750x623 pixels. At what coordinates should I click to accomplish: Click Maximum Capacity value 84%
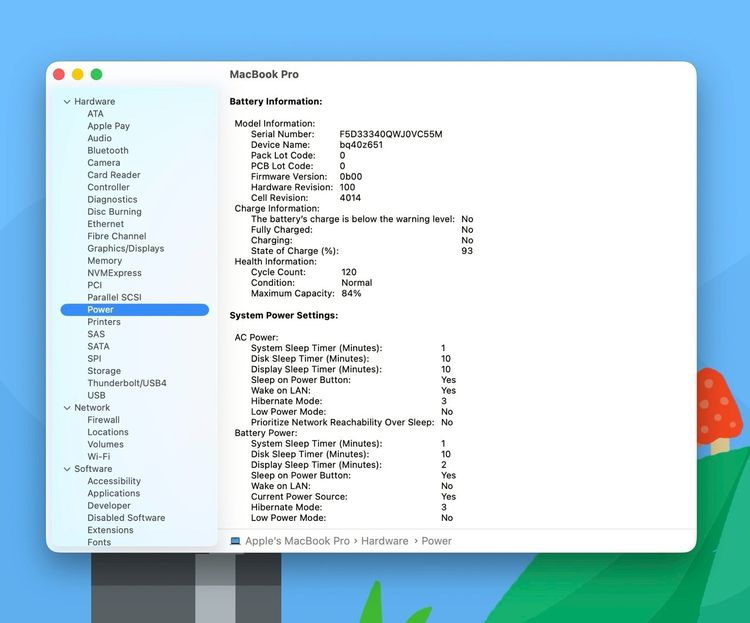[x=351, y=293]
